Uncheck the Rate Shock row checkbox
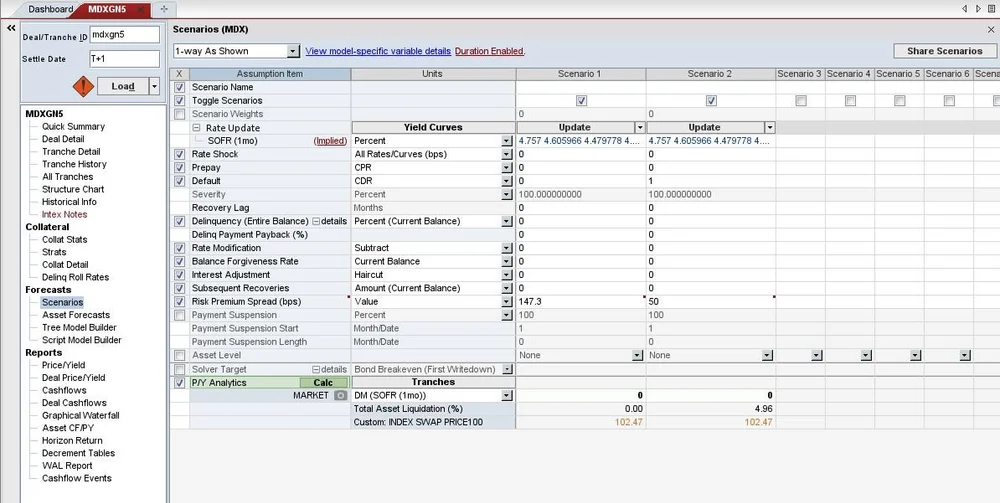This screenshot has height=503, width=1000. (x=180, y=154)
